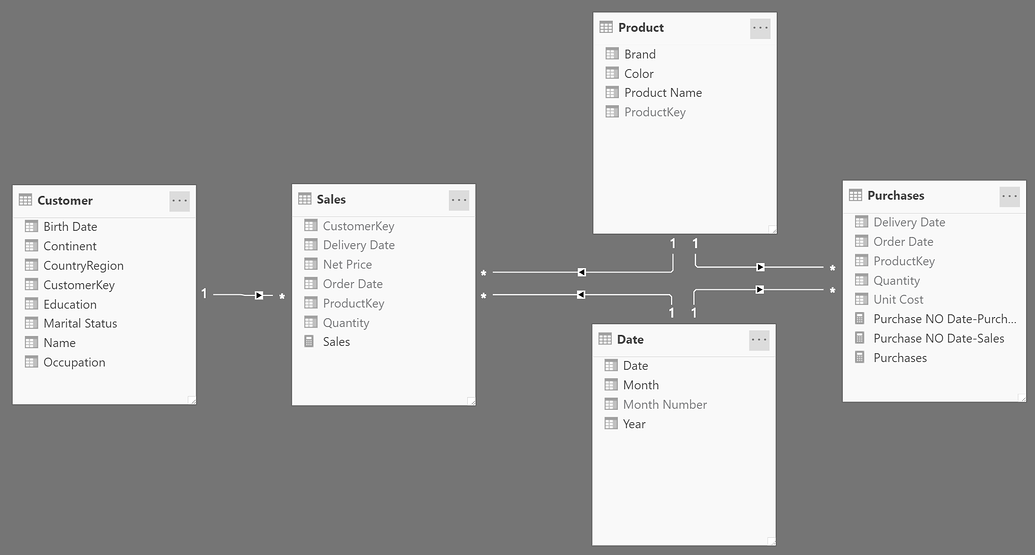Click the Sales measure calculator icon

[309, 342]
